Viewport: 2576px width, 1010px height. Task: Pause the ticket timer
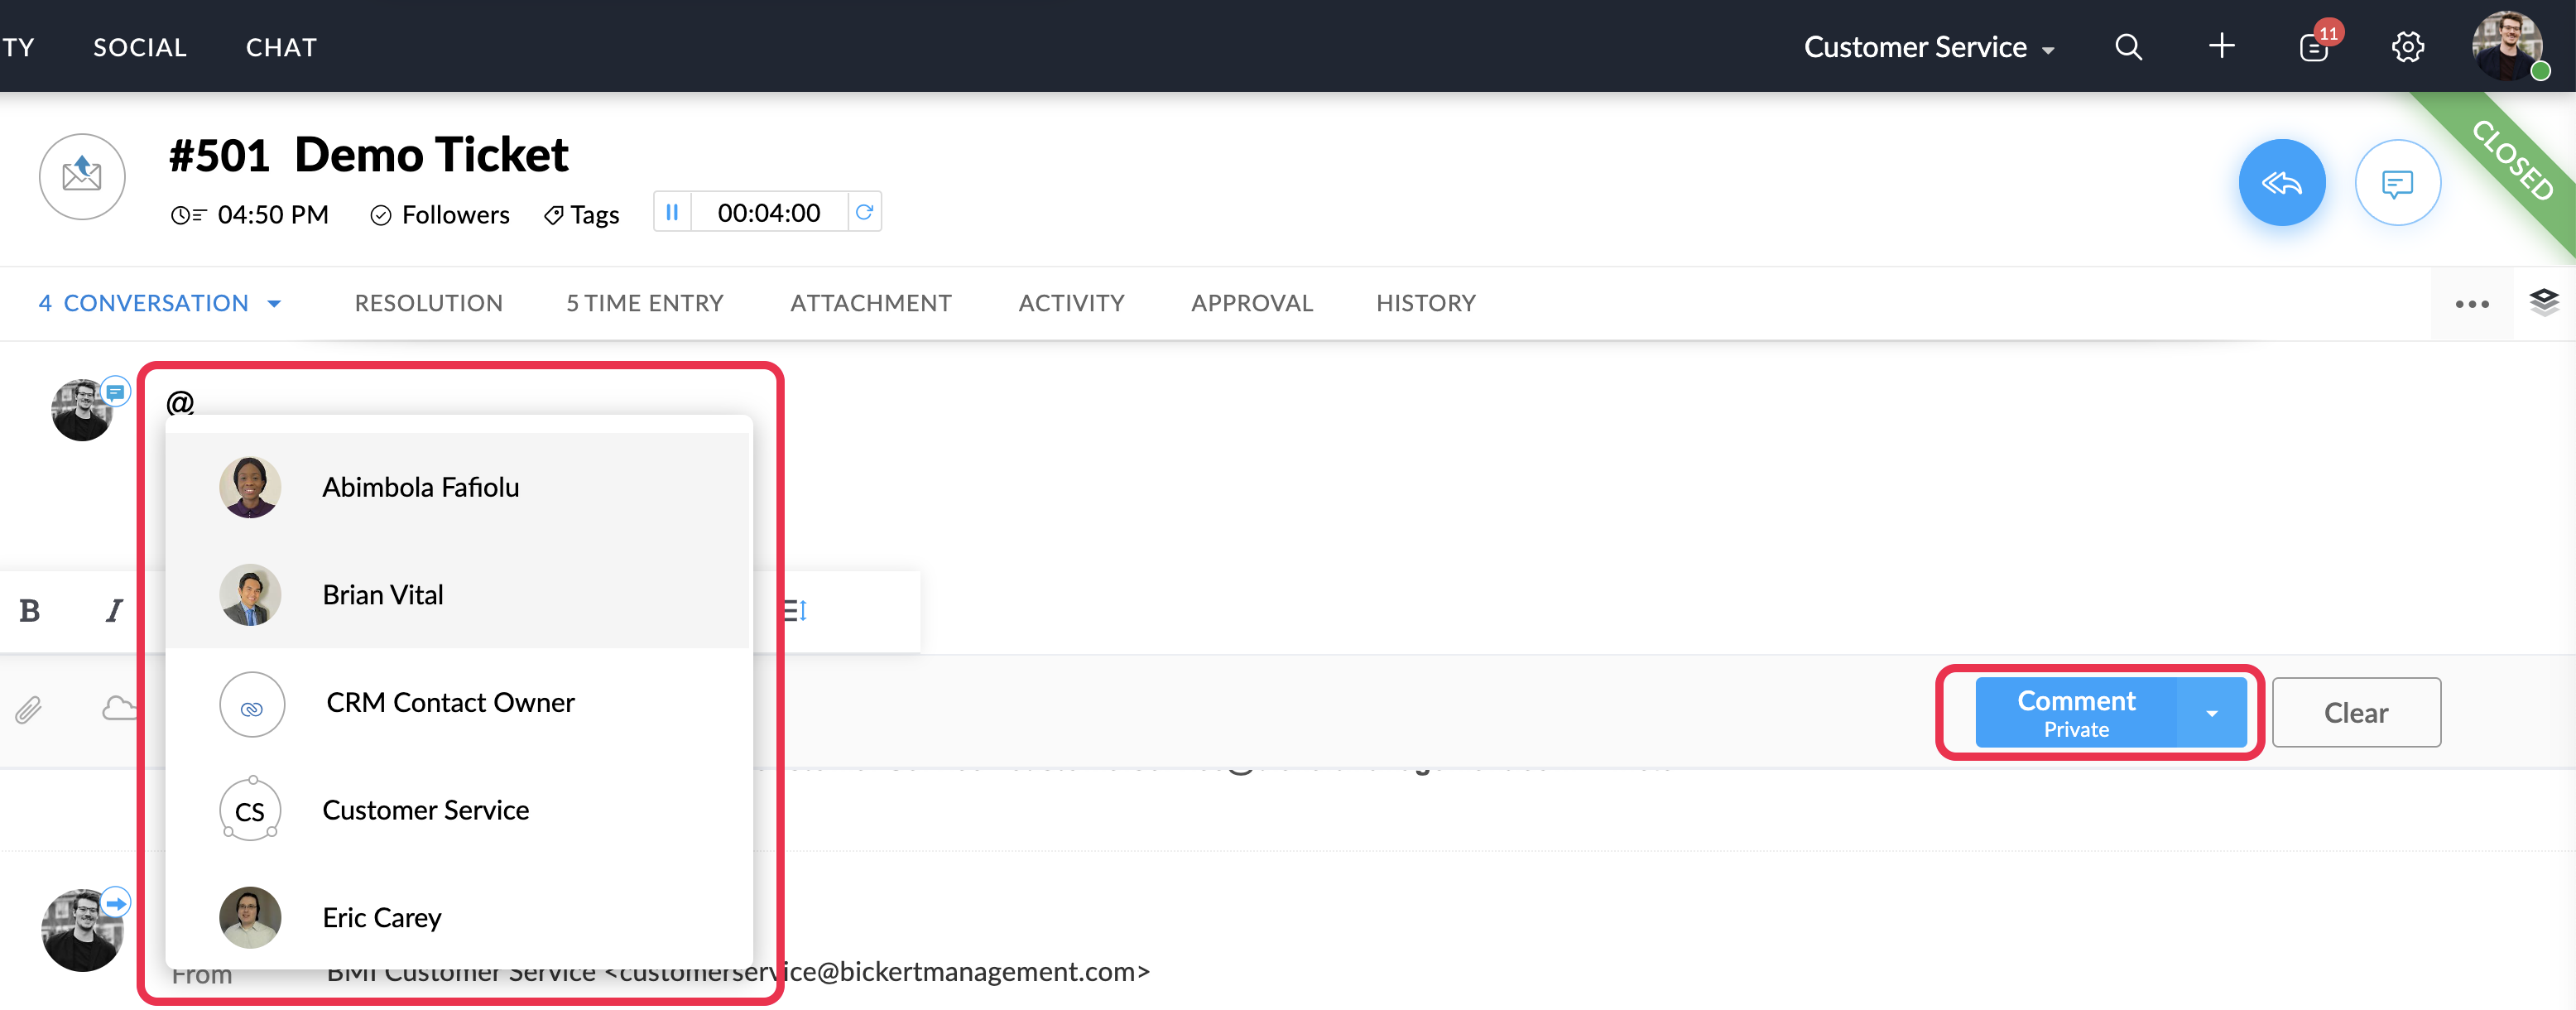click(x=672, y=213)
